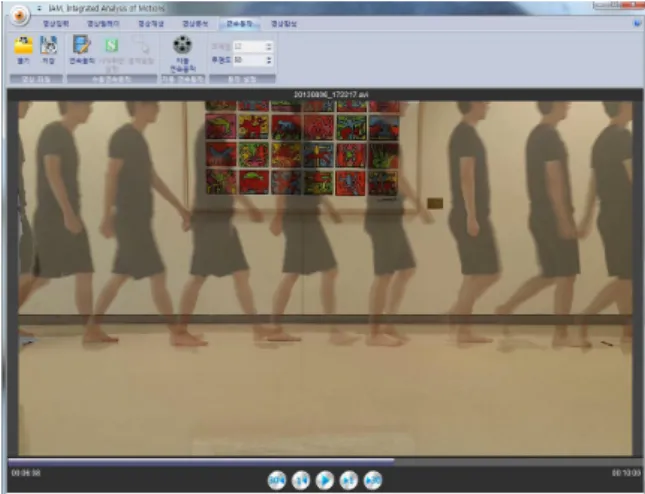The image size is (645, 494).
Task: Click the video progress seek bar
Action: pyautogui.click(x=325, y=462)
